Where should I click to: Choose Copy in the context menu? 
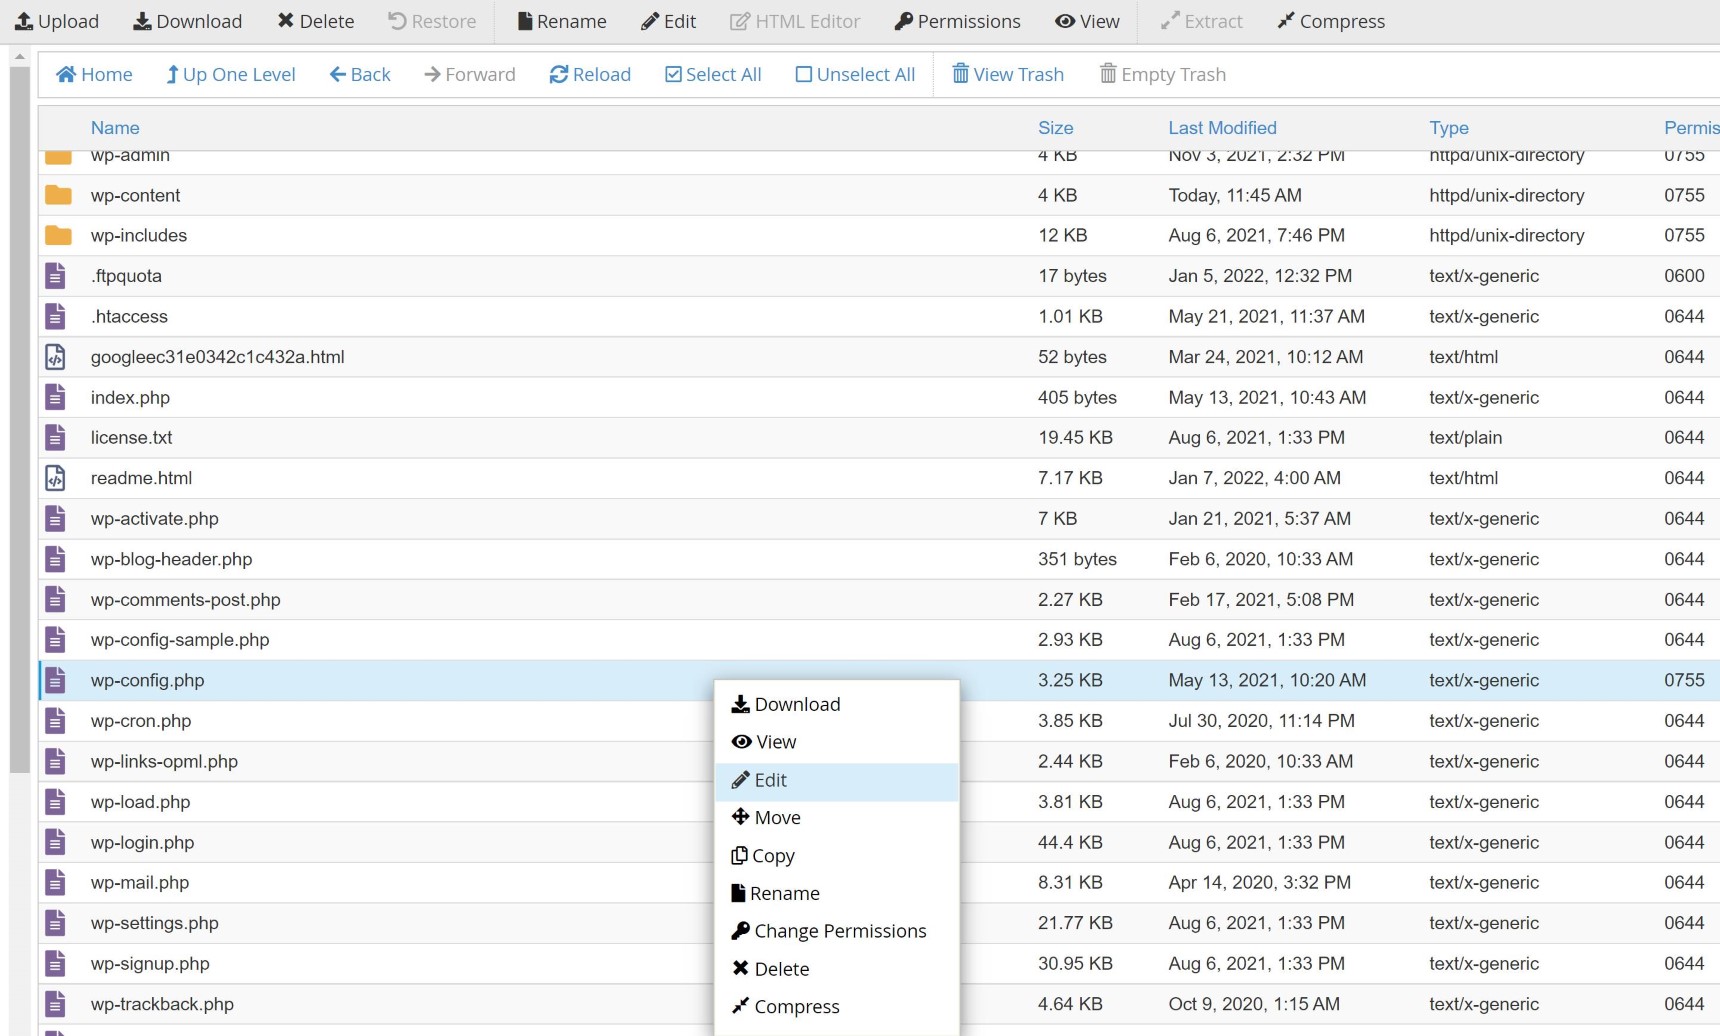pos(837,855)
